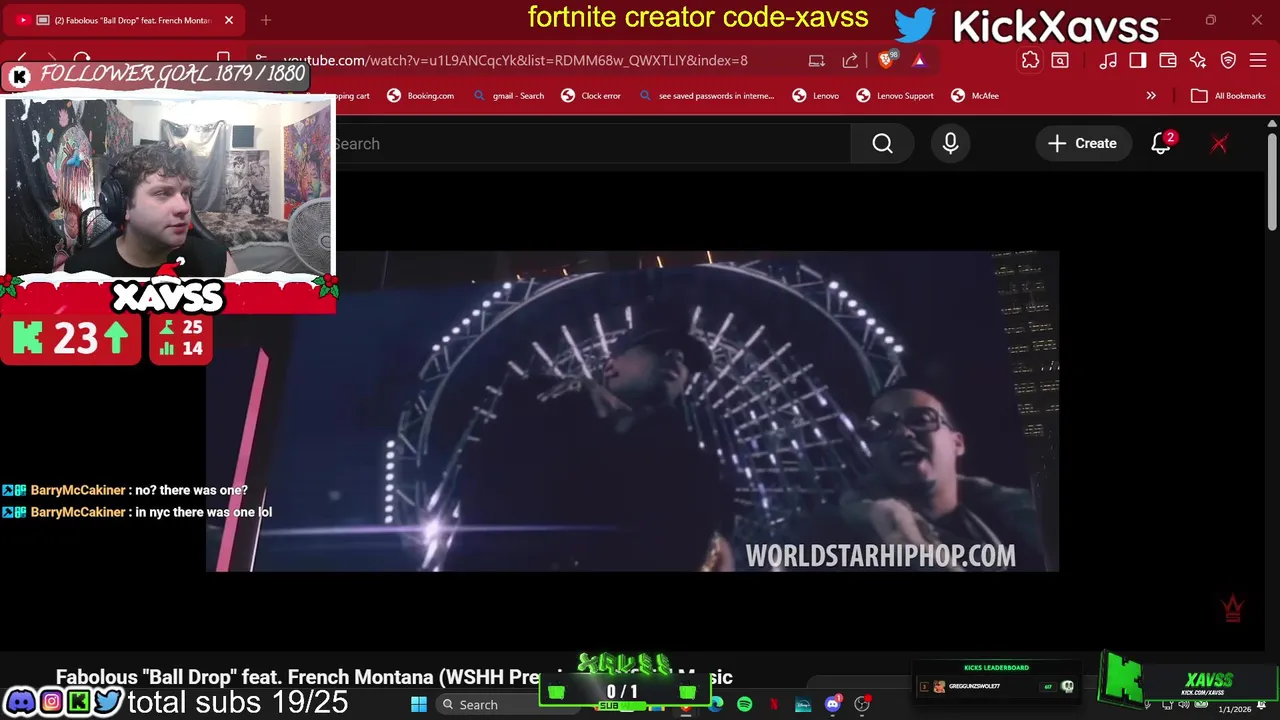This screenshot has height=720, width=1280.
Task: Open the McAfee bookmark
Action: (x=975, y=96)
